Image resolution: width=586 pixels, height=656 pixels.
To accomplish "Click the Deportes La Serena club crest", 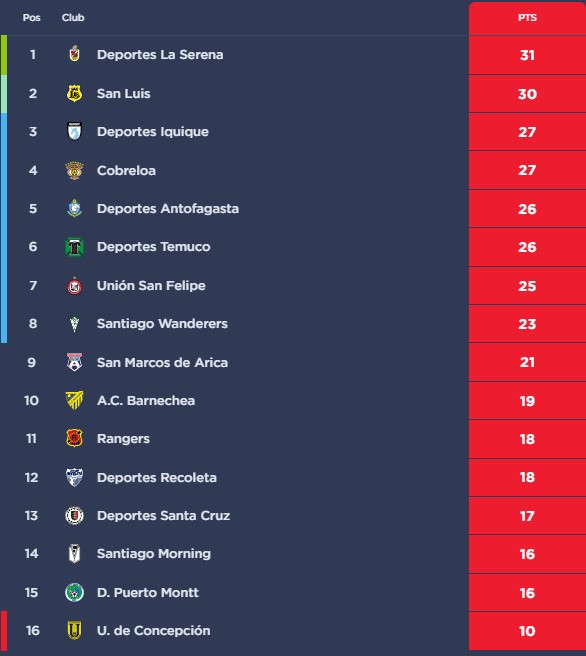I will (74, 54).
